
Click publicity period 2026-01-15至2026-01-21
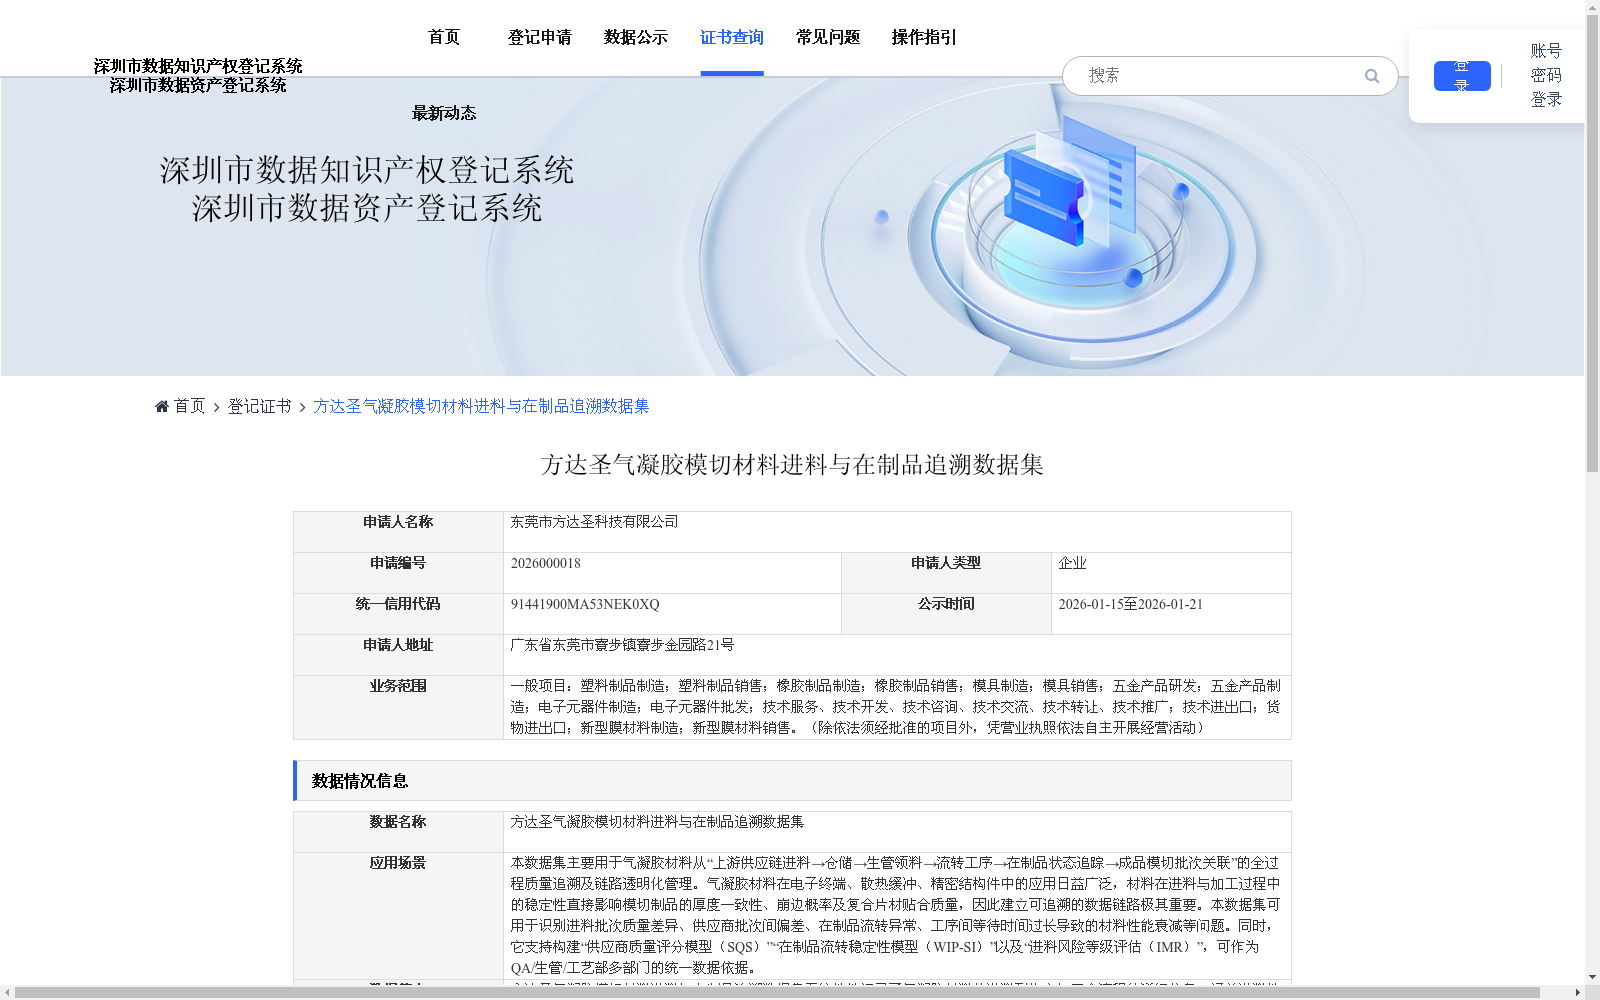1131,604
